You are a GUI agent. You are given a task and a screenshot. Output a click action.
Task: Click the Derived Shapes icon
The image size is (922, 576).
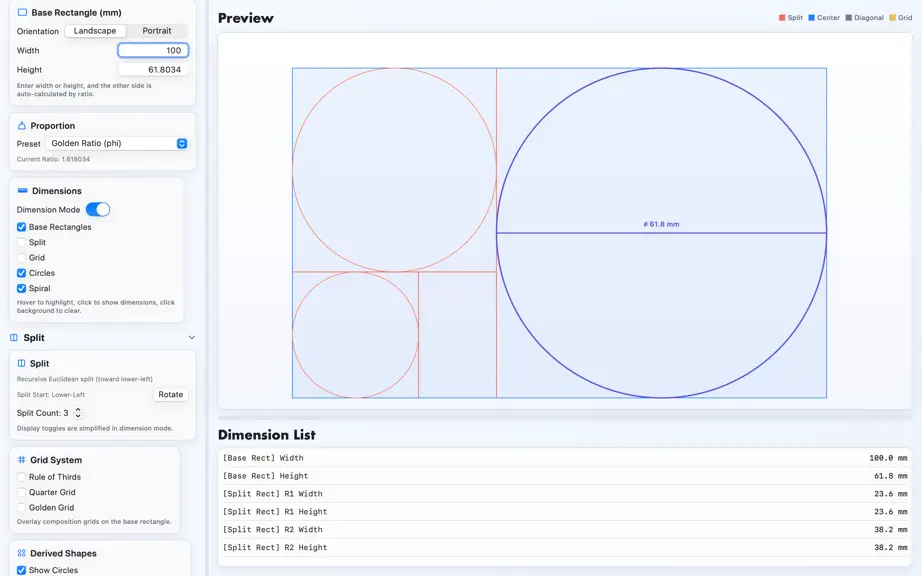(x=22, y=553)
